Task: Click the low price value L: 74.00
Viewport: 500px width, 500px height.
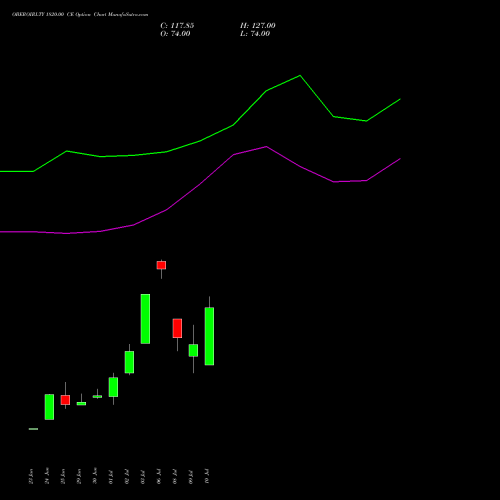Action: tap(255, 34)
